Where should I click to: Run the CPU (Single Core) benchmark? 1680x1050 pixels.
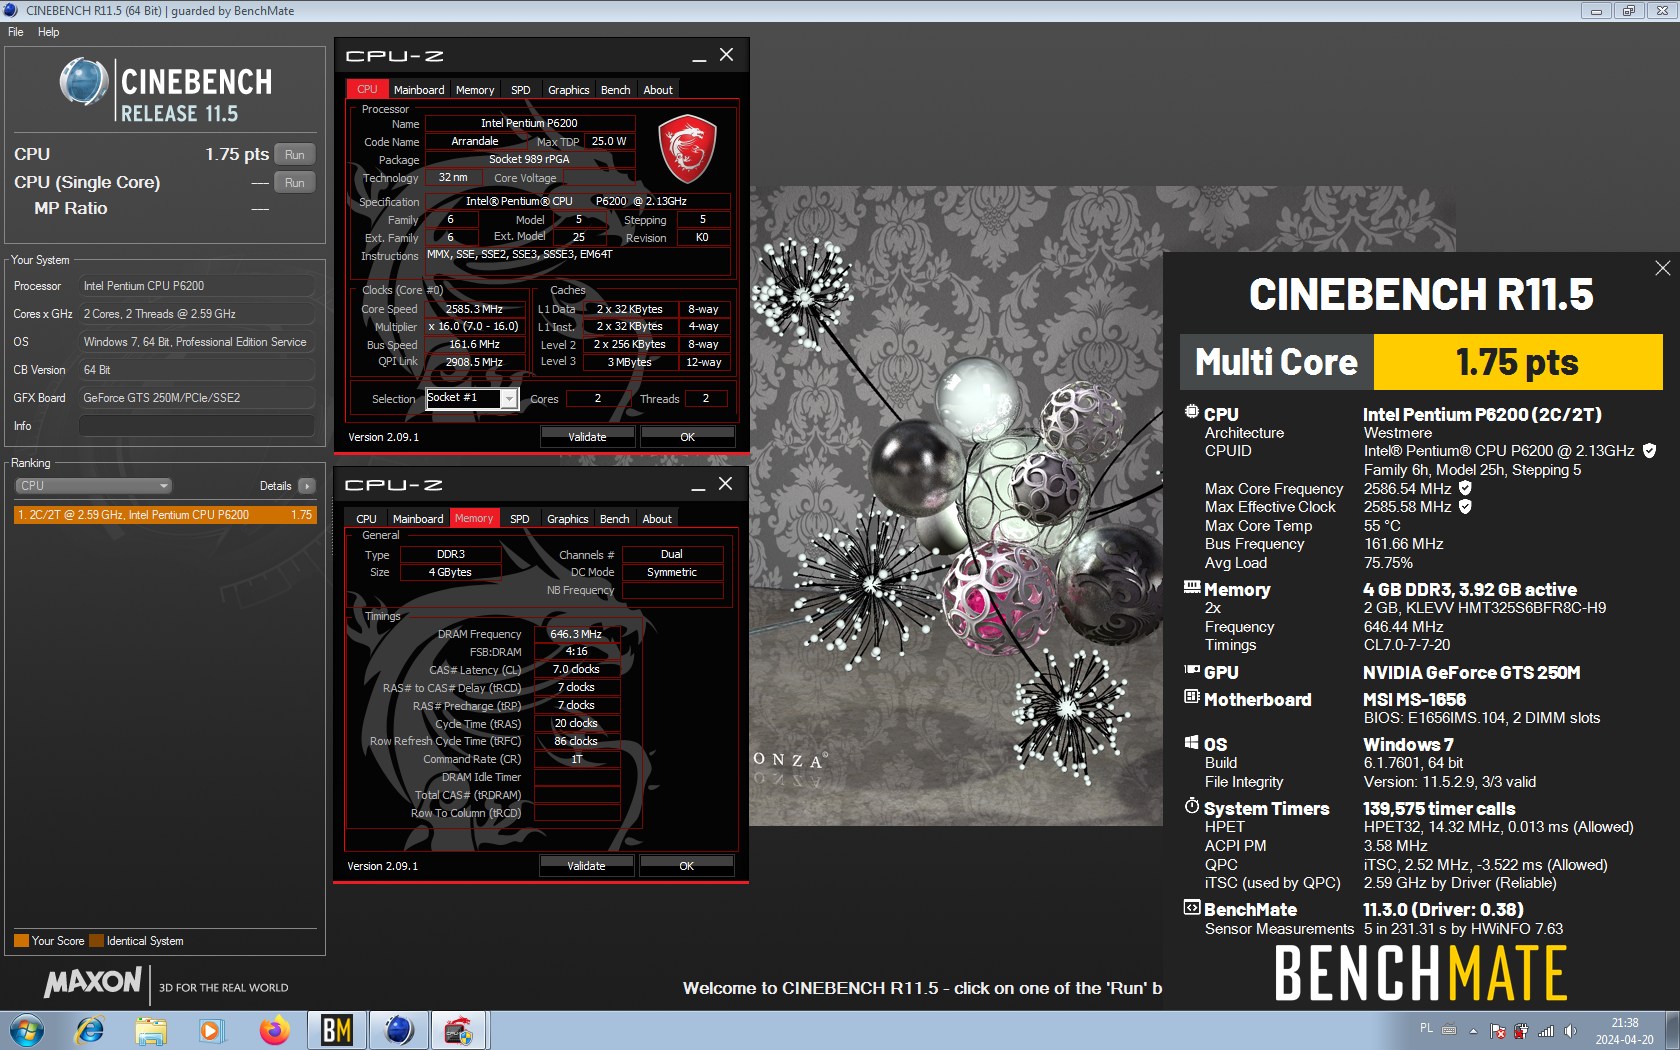(294, 183)
